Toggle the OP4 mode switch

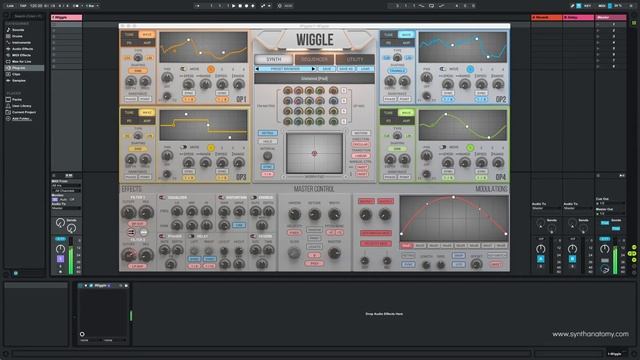click(x=443, y=147)
